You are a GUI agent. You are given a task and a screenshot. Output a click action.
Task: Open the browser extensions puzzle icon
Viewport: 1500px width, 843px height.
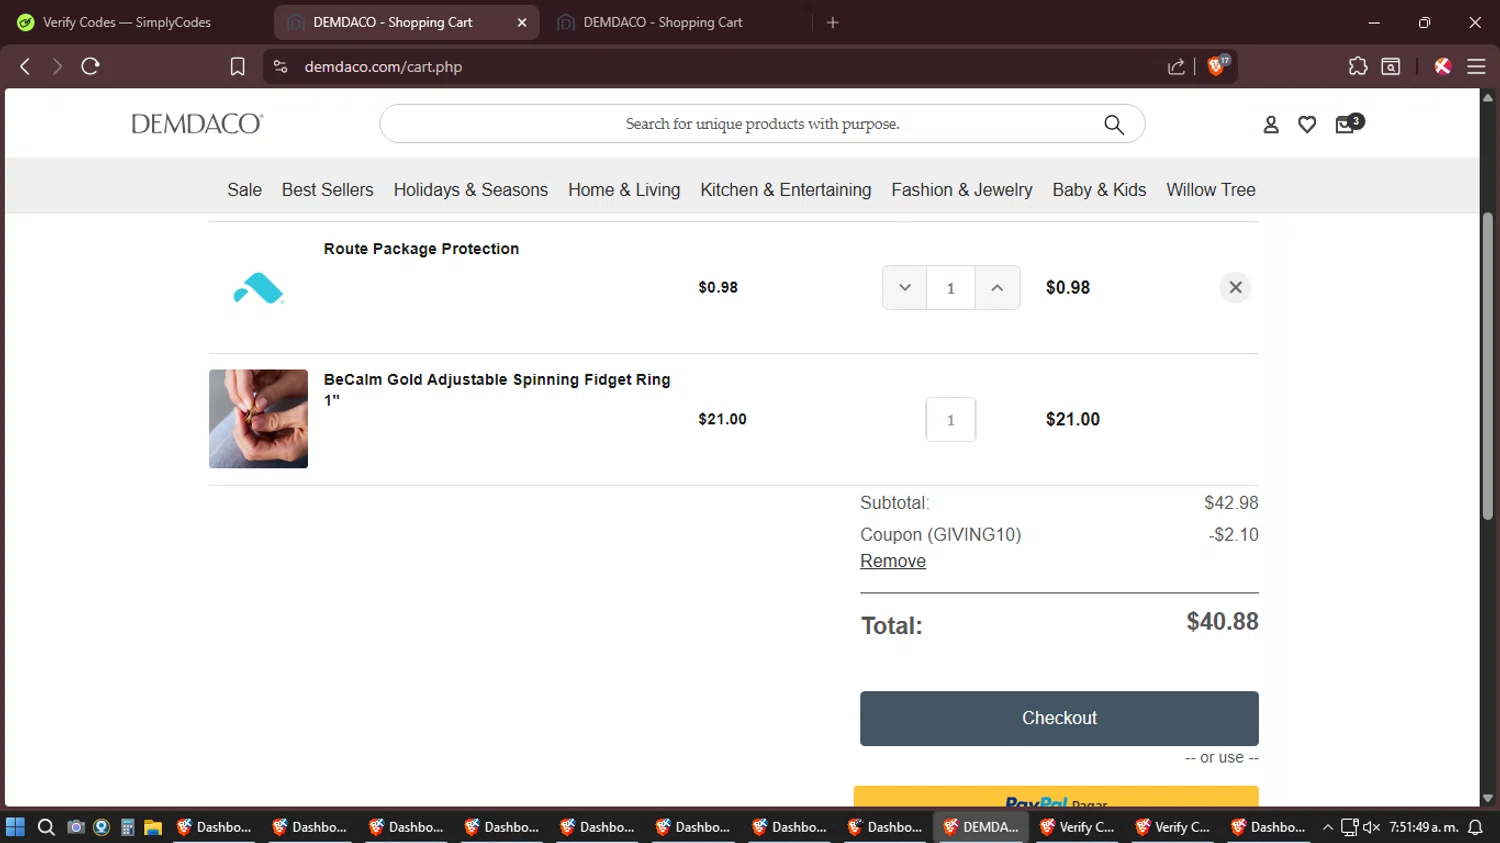pyautogui.click(x=1357, y=66)
